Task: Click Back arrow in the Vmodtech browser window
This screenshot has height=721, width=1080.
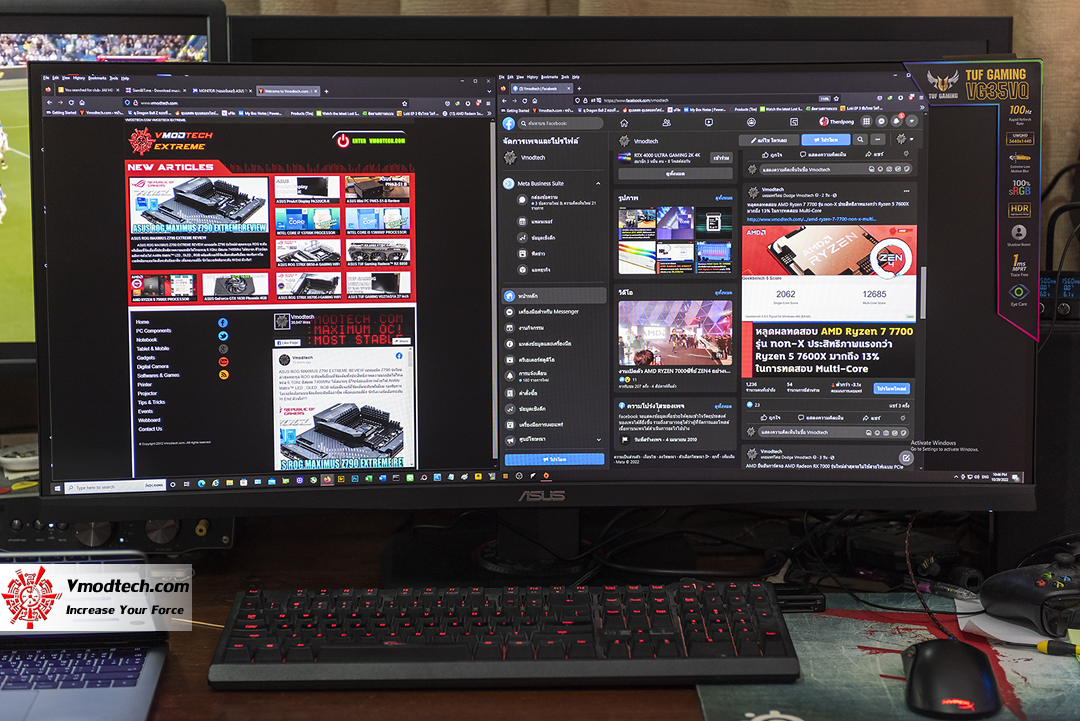Action: [x=50, y=103]
